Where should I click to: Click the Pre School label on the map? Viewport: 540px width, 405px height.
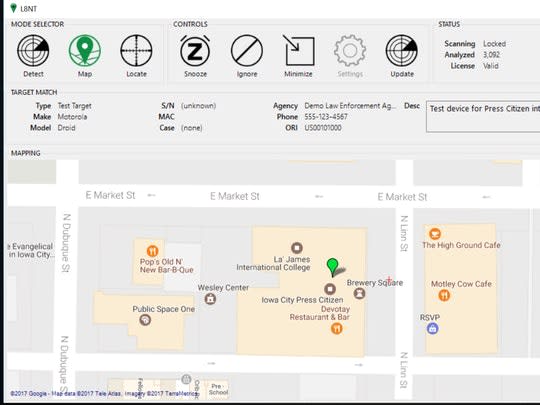coord(218,389)
